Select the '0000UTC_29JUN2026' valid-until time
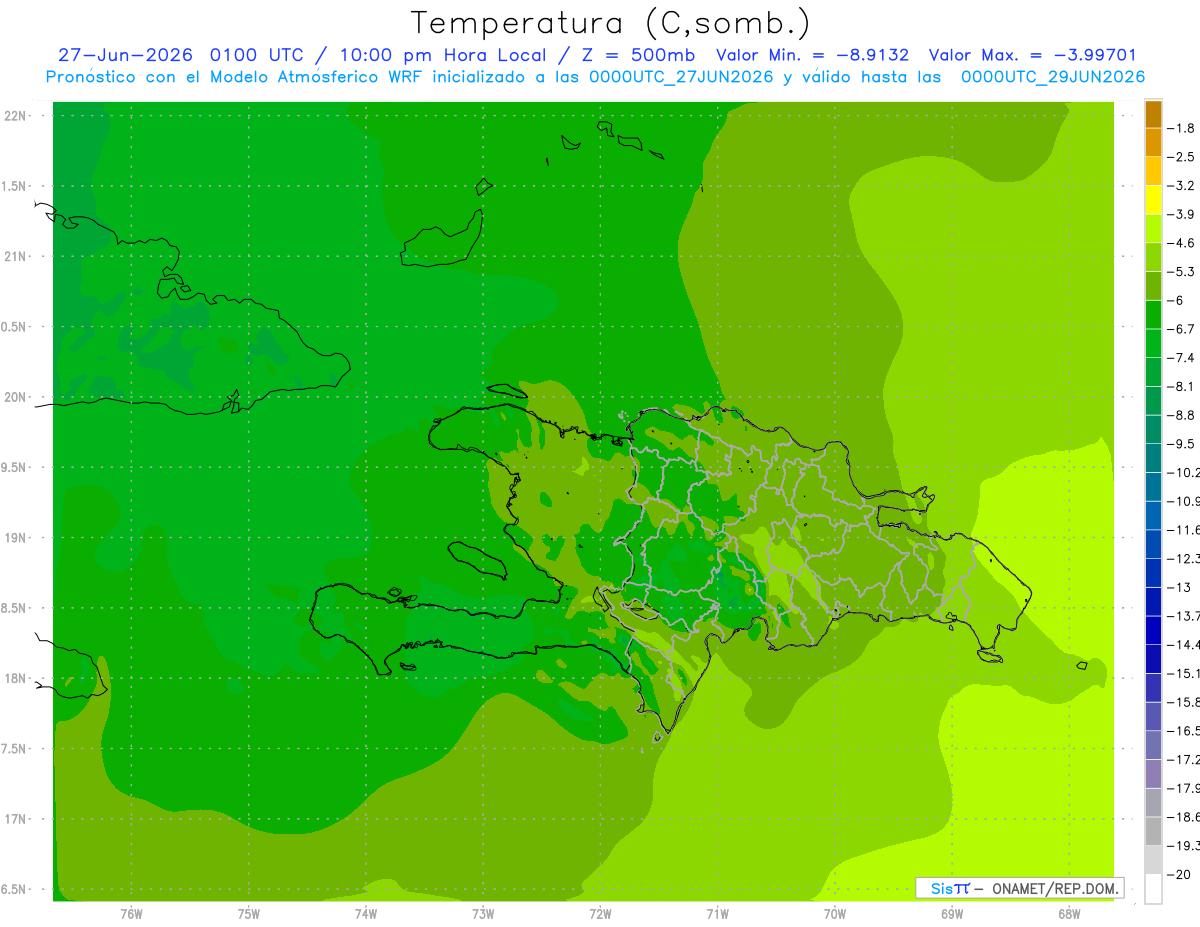1200x927 pixels. [1053, 77]
